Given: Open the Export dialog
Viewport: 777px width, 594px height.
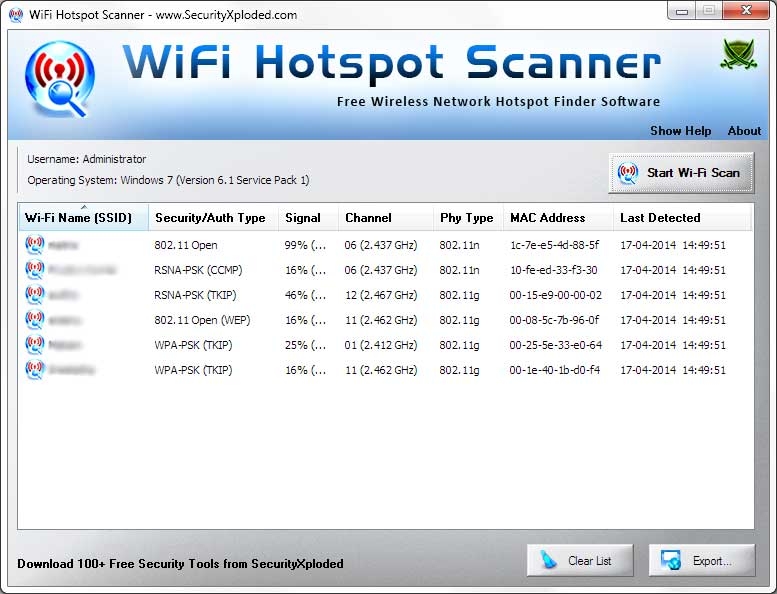Looking at the screenshot, I should click(702, 561).
